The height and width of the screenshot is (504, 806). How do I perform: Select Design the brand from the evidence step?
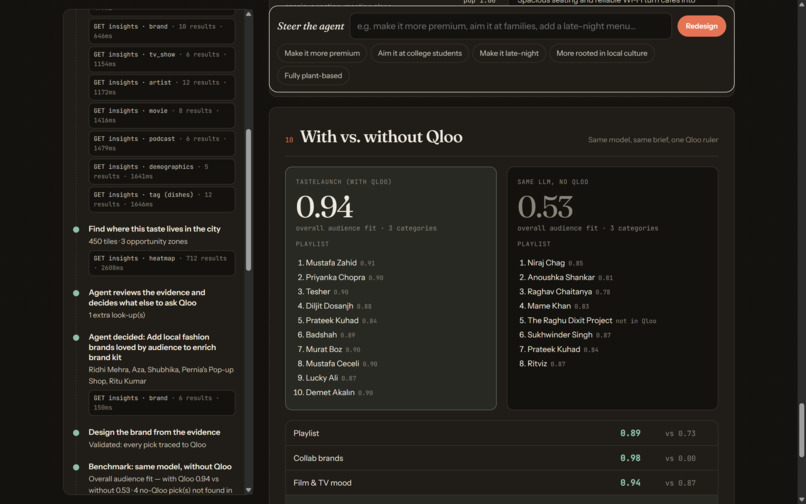click(x=154, y=432)
